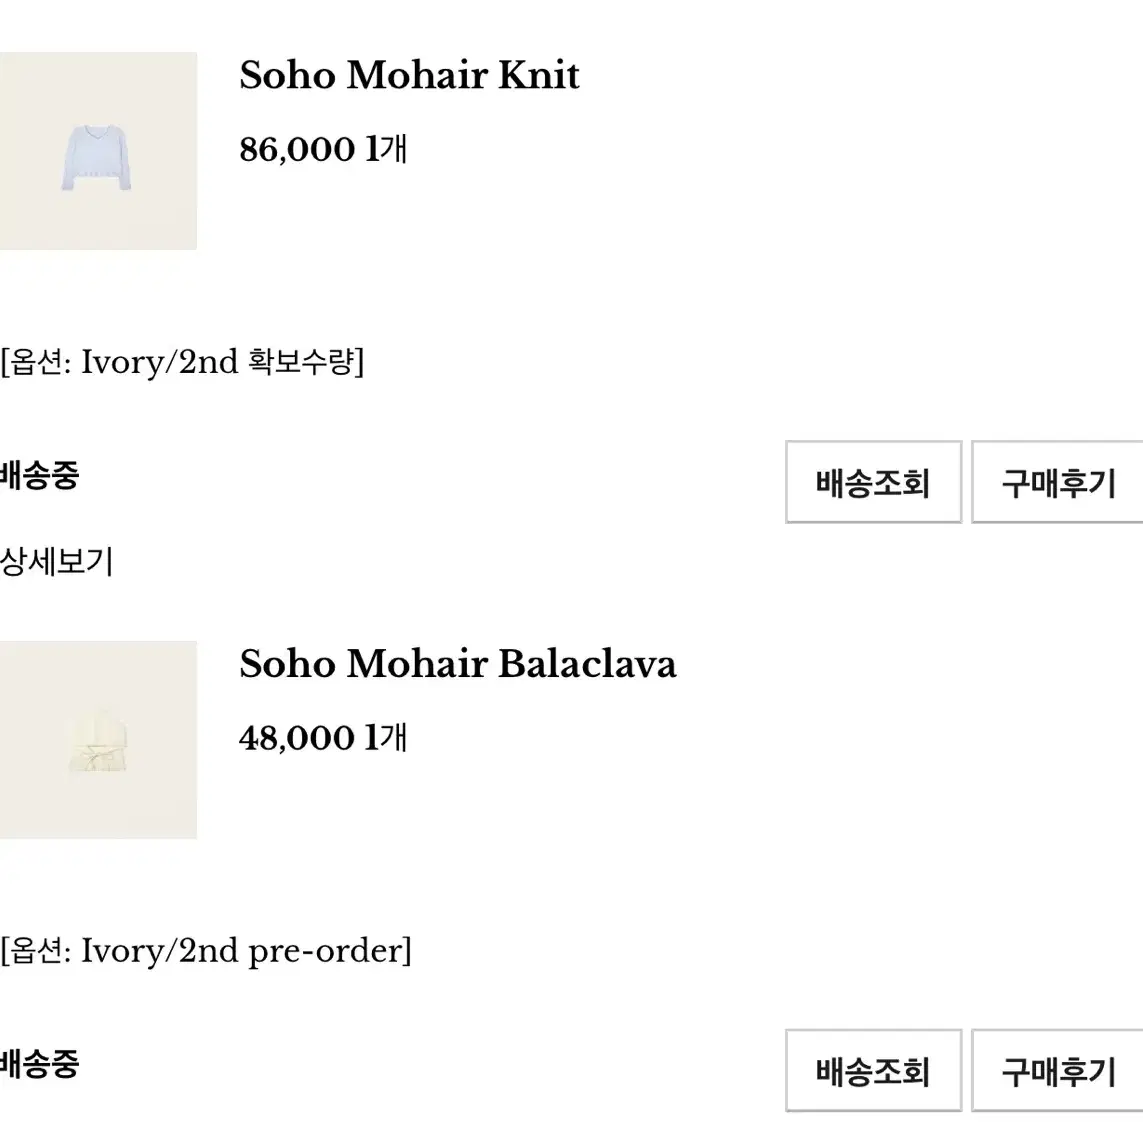This screenshot has height=1143, width=1143.
Task: Click the word Knit in first title
Action: click(539, 75)
